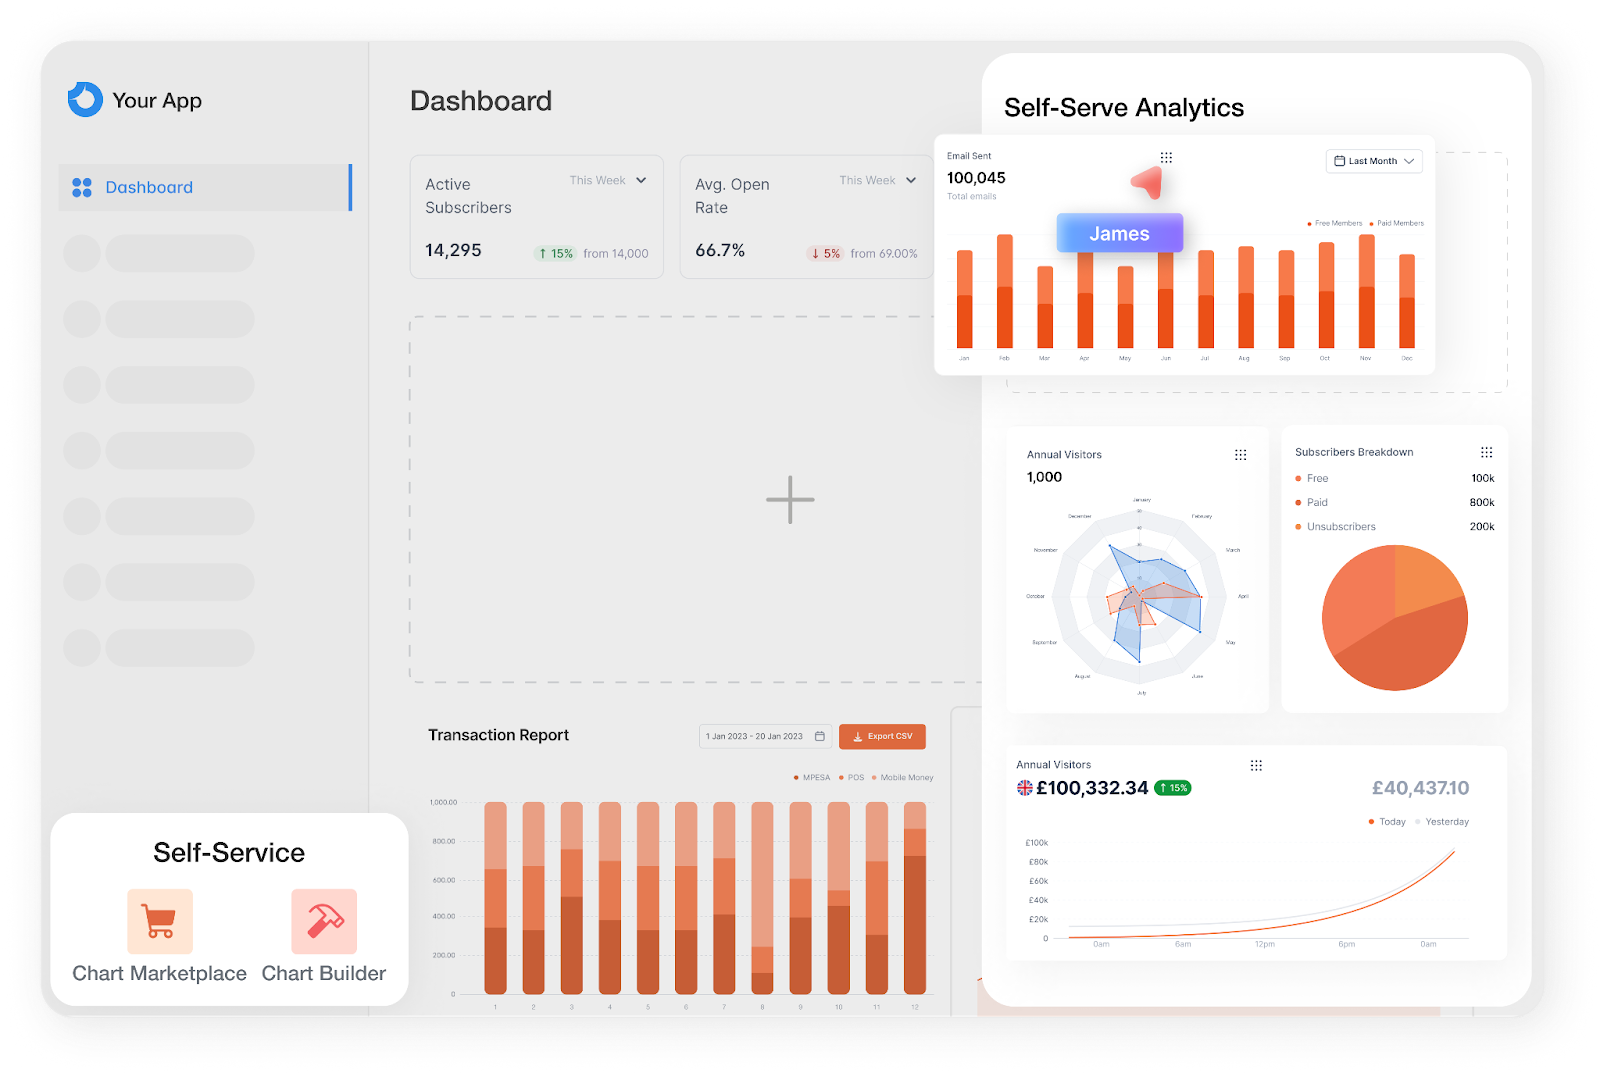Screen dimensions: 1600x1073
Task: Click the James cursor label
Action: click(1120, 233)
